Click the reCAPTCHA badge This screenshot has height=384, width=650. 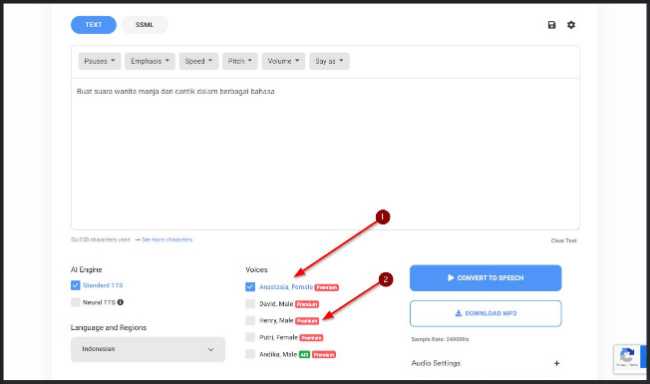point(629,359)
